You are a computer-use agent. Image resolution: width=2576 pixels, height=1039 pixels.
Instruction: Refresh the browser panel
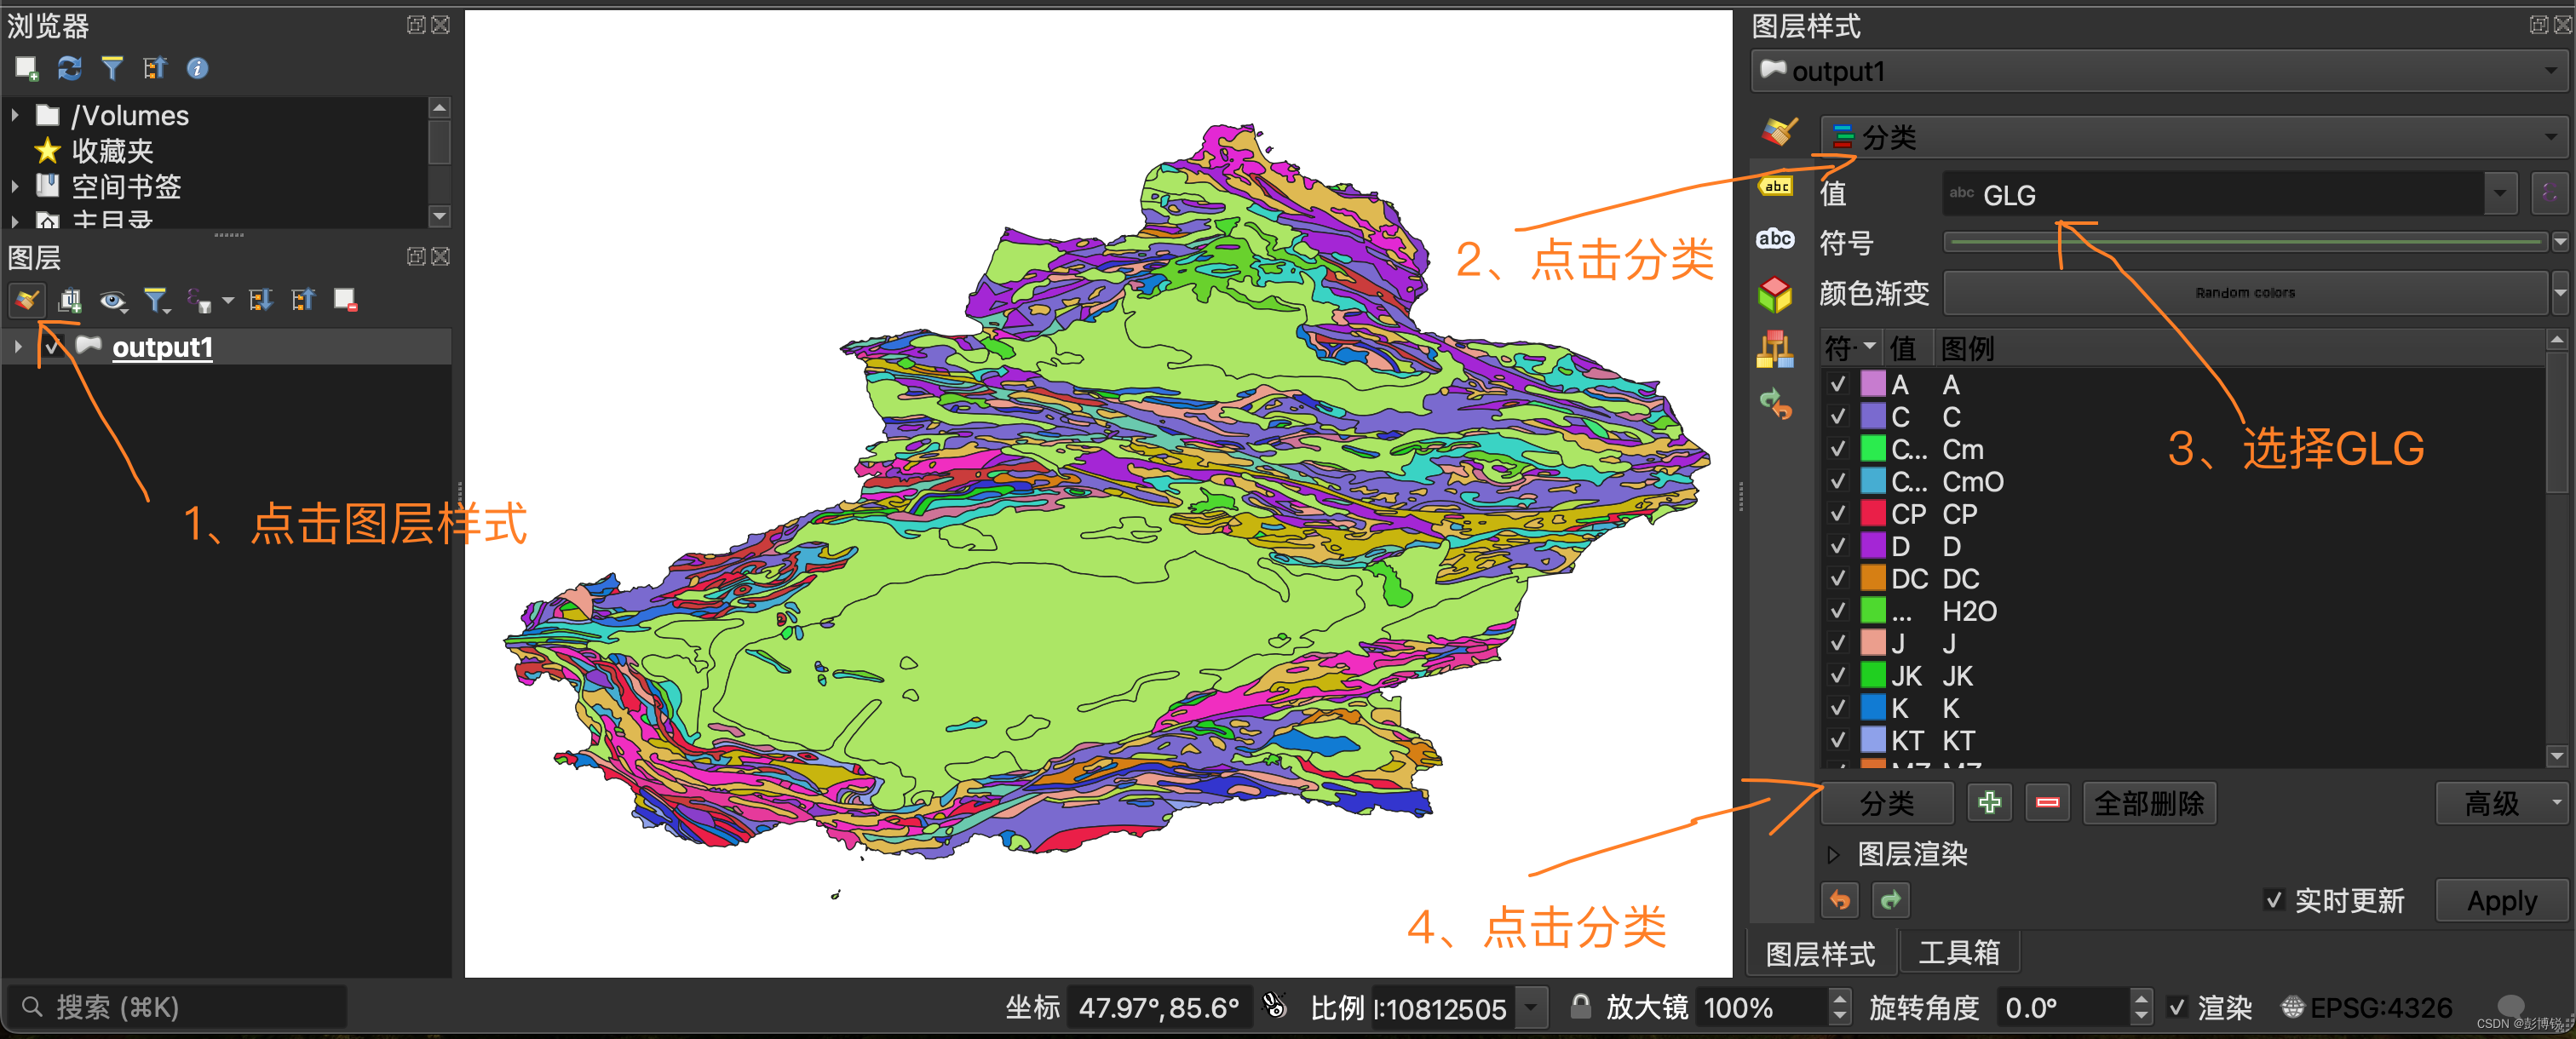(68, 68)
